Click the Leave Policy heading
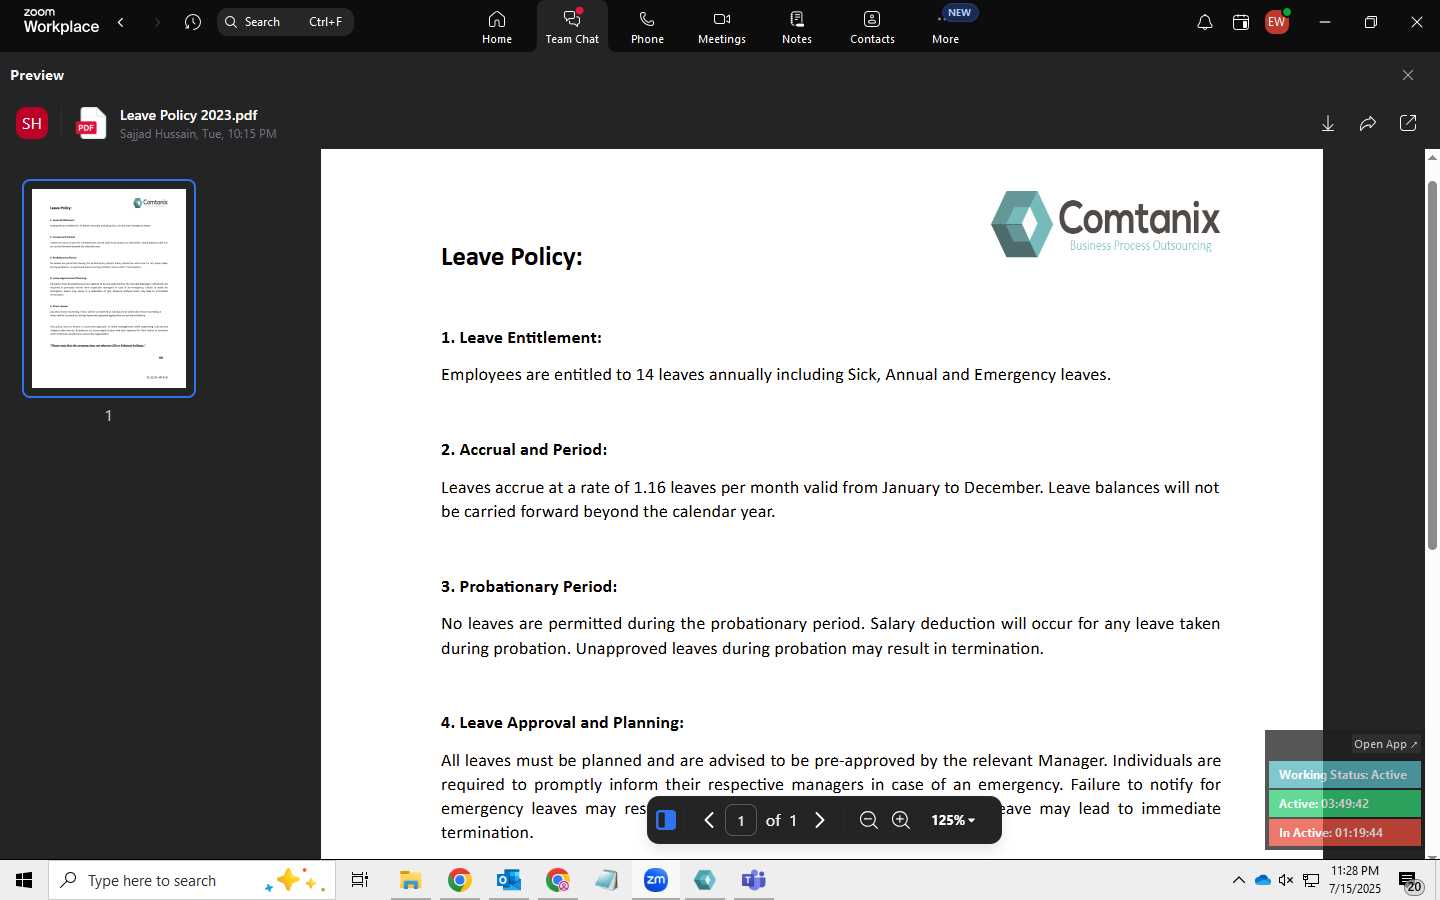The width and height of the screenshot is (1440, 900). click(x=512, y=257)
